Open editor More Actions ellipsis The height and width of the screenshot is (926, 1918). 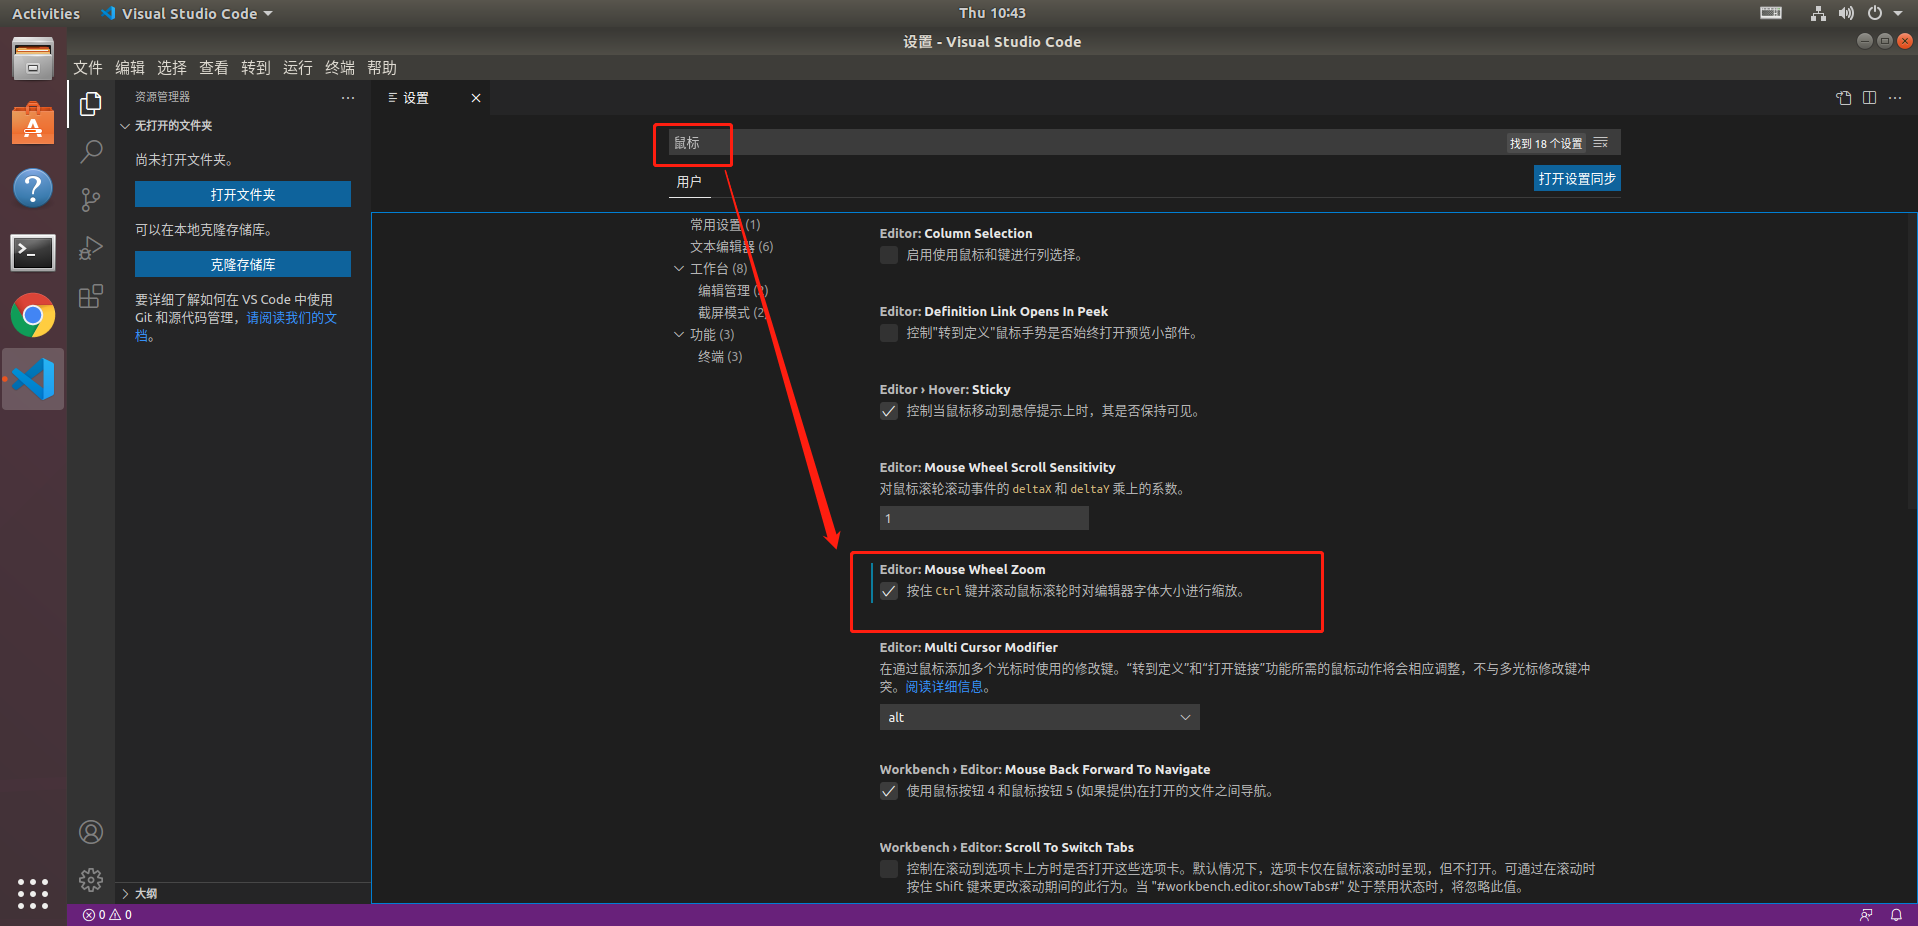coord(1895,98)
